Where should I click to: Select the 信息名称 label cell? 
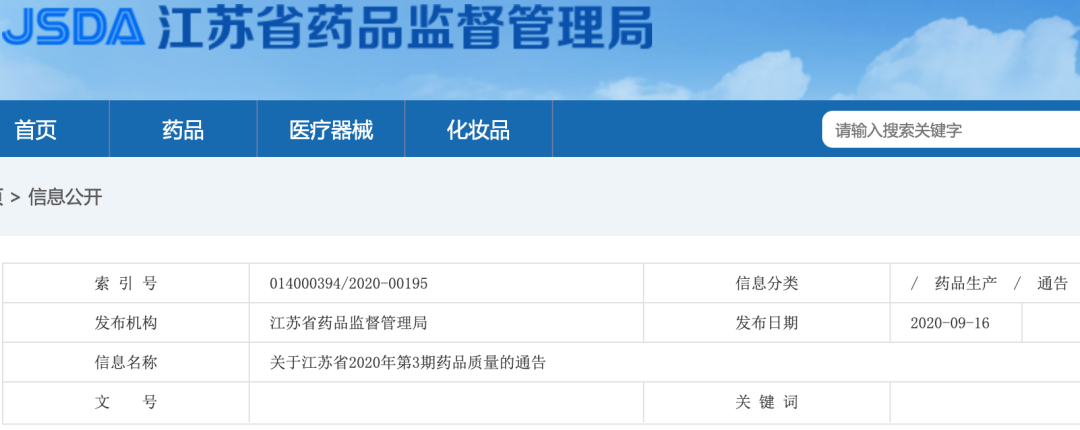coord(126,362)
